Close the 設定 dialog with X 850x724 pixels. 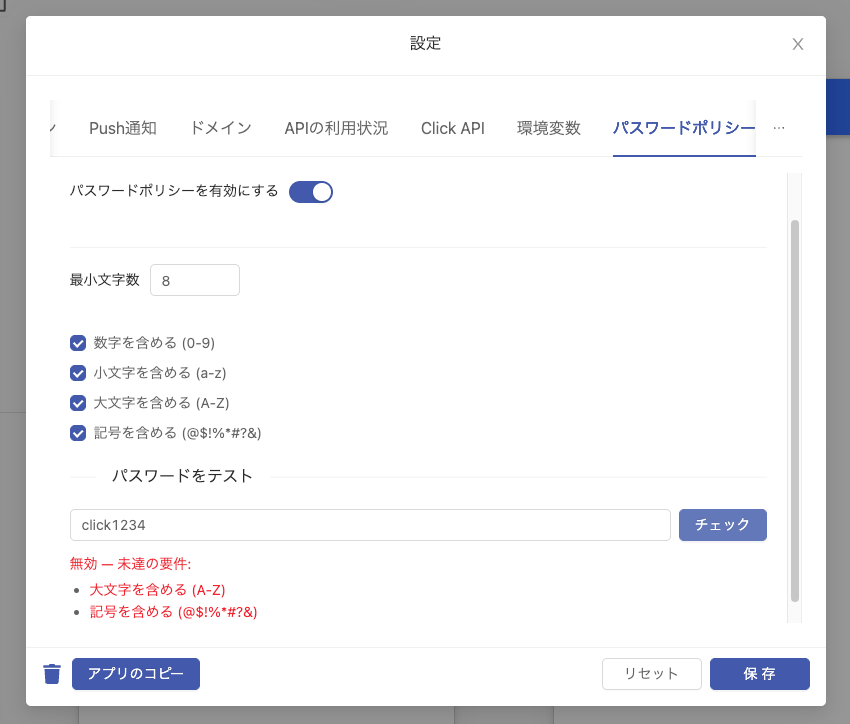(x=797, y=44)
